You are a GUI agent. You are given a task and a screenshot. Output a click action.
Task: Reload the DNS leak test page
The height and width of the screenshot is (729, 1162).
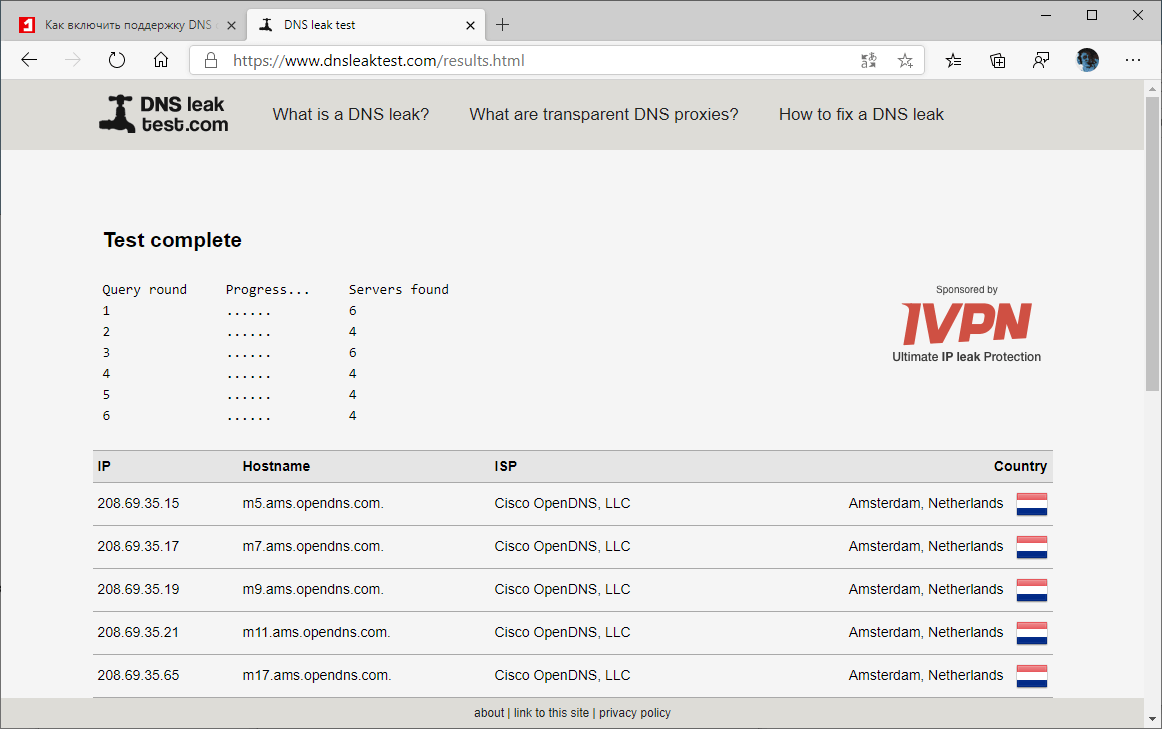pyautogui.click(x=117, y=60)
